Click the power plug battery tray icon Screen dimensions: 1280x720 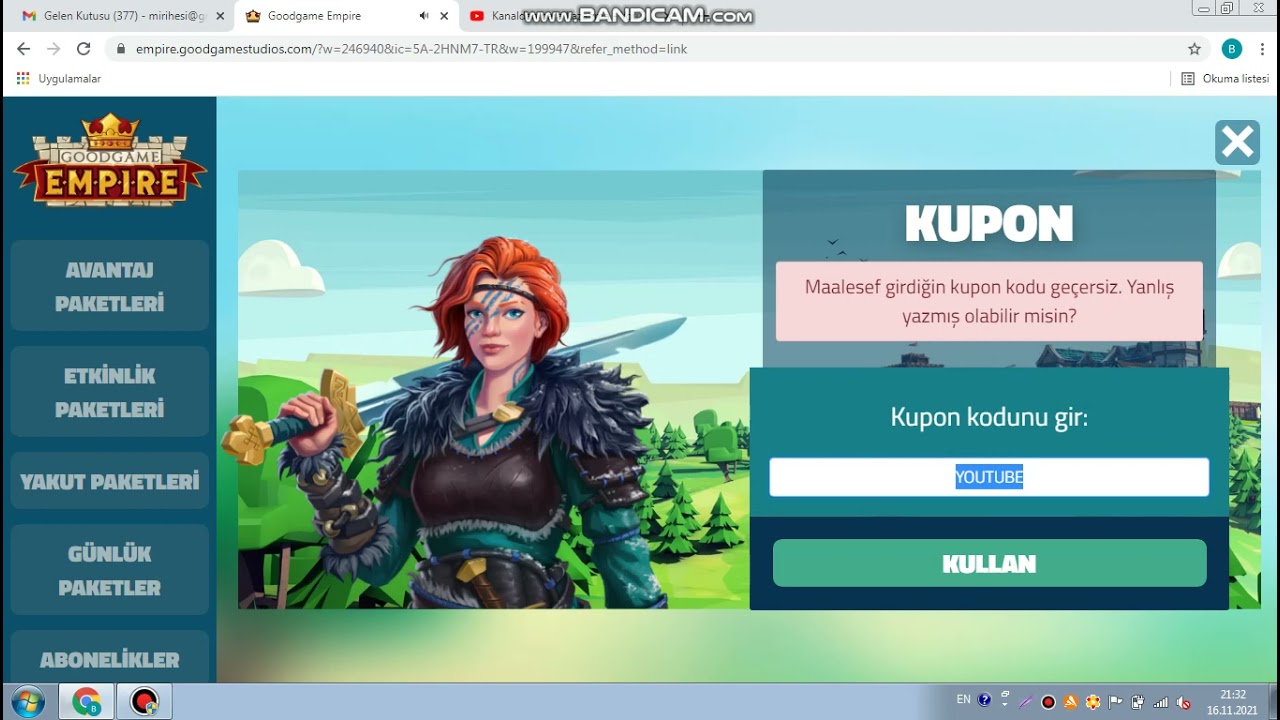pyautogui.click(x=1138, y=702)
